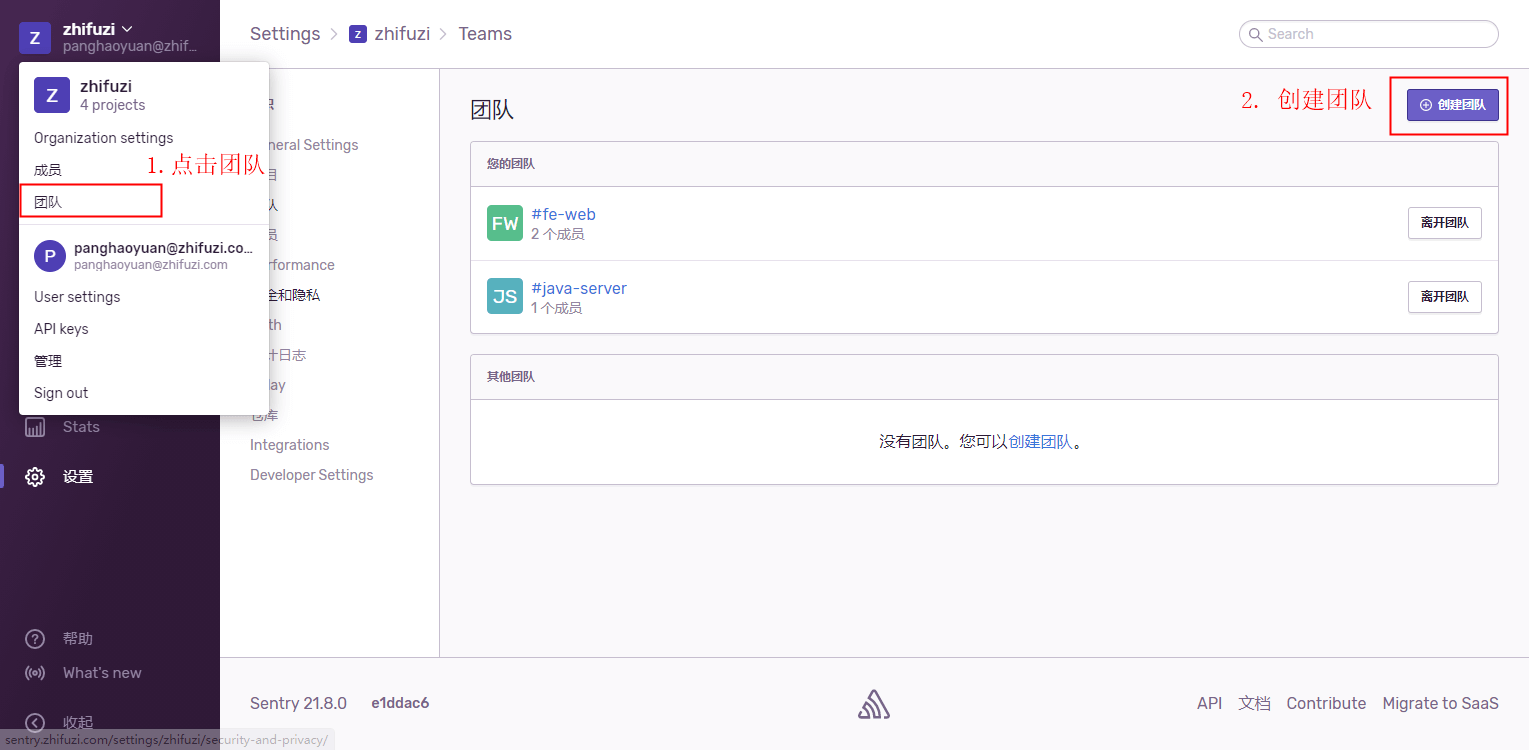Collapse the sidebar with 收起 arrow icon

(x=35, y=722)
